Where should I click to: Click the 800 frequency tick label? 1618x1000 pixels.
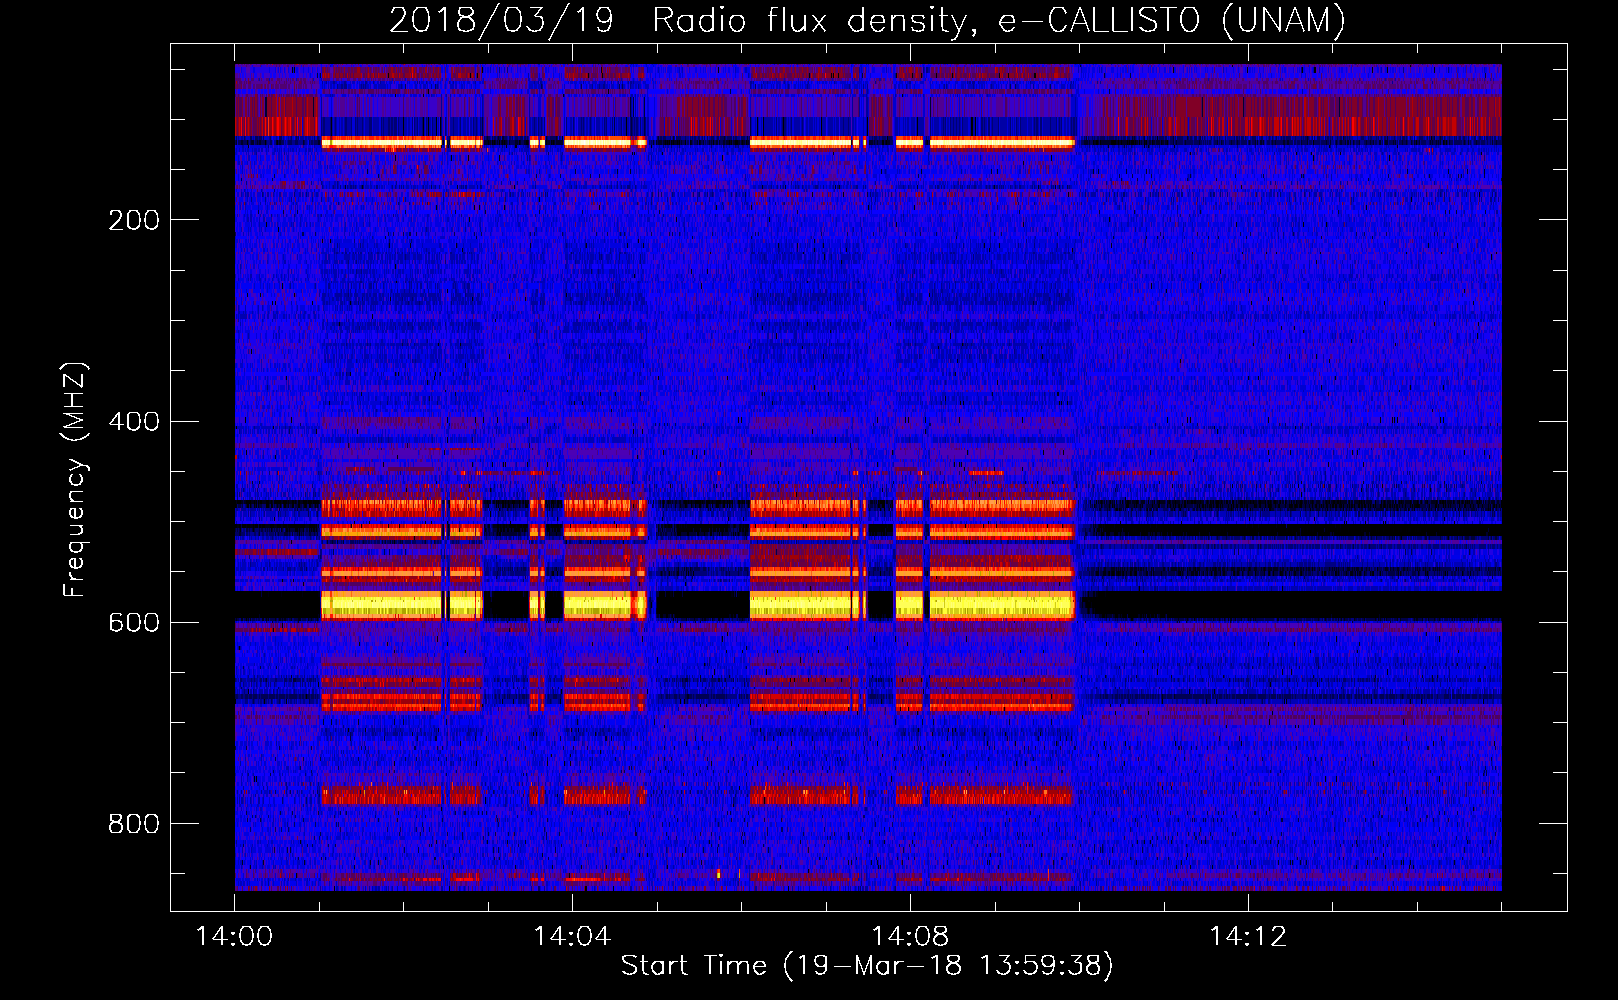(134, 824)
